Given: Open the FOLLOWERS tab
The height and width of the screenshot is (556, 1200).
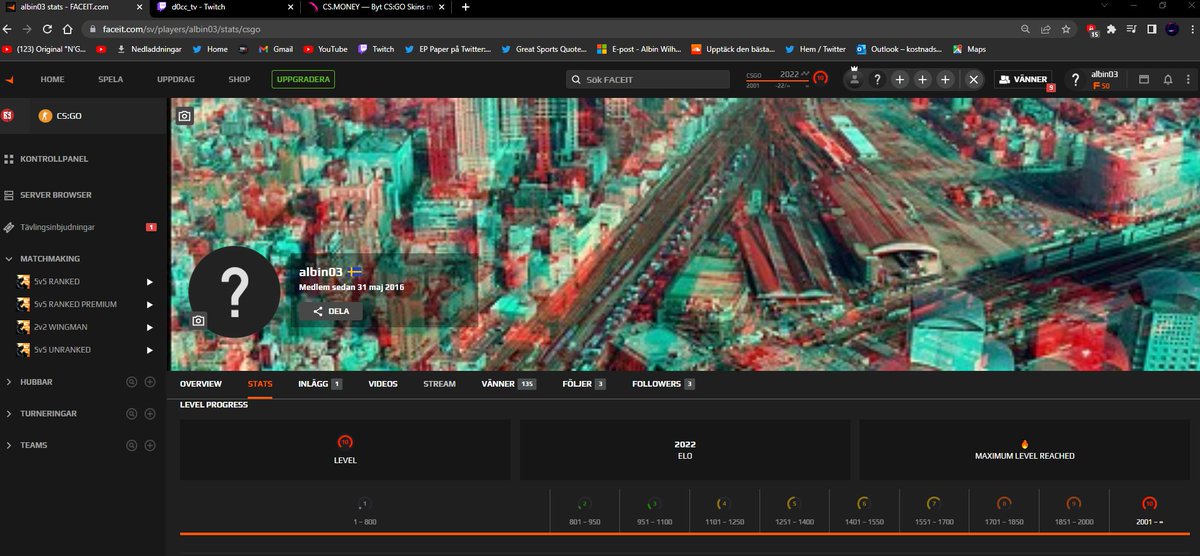Looking at the screenshot, I should (663, 384).
